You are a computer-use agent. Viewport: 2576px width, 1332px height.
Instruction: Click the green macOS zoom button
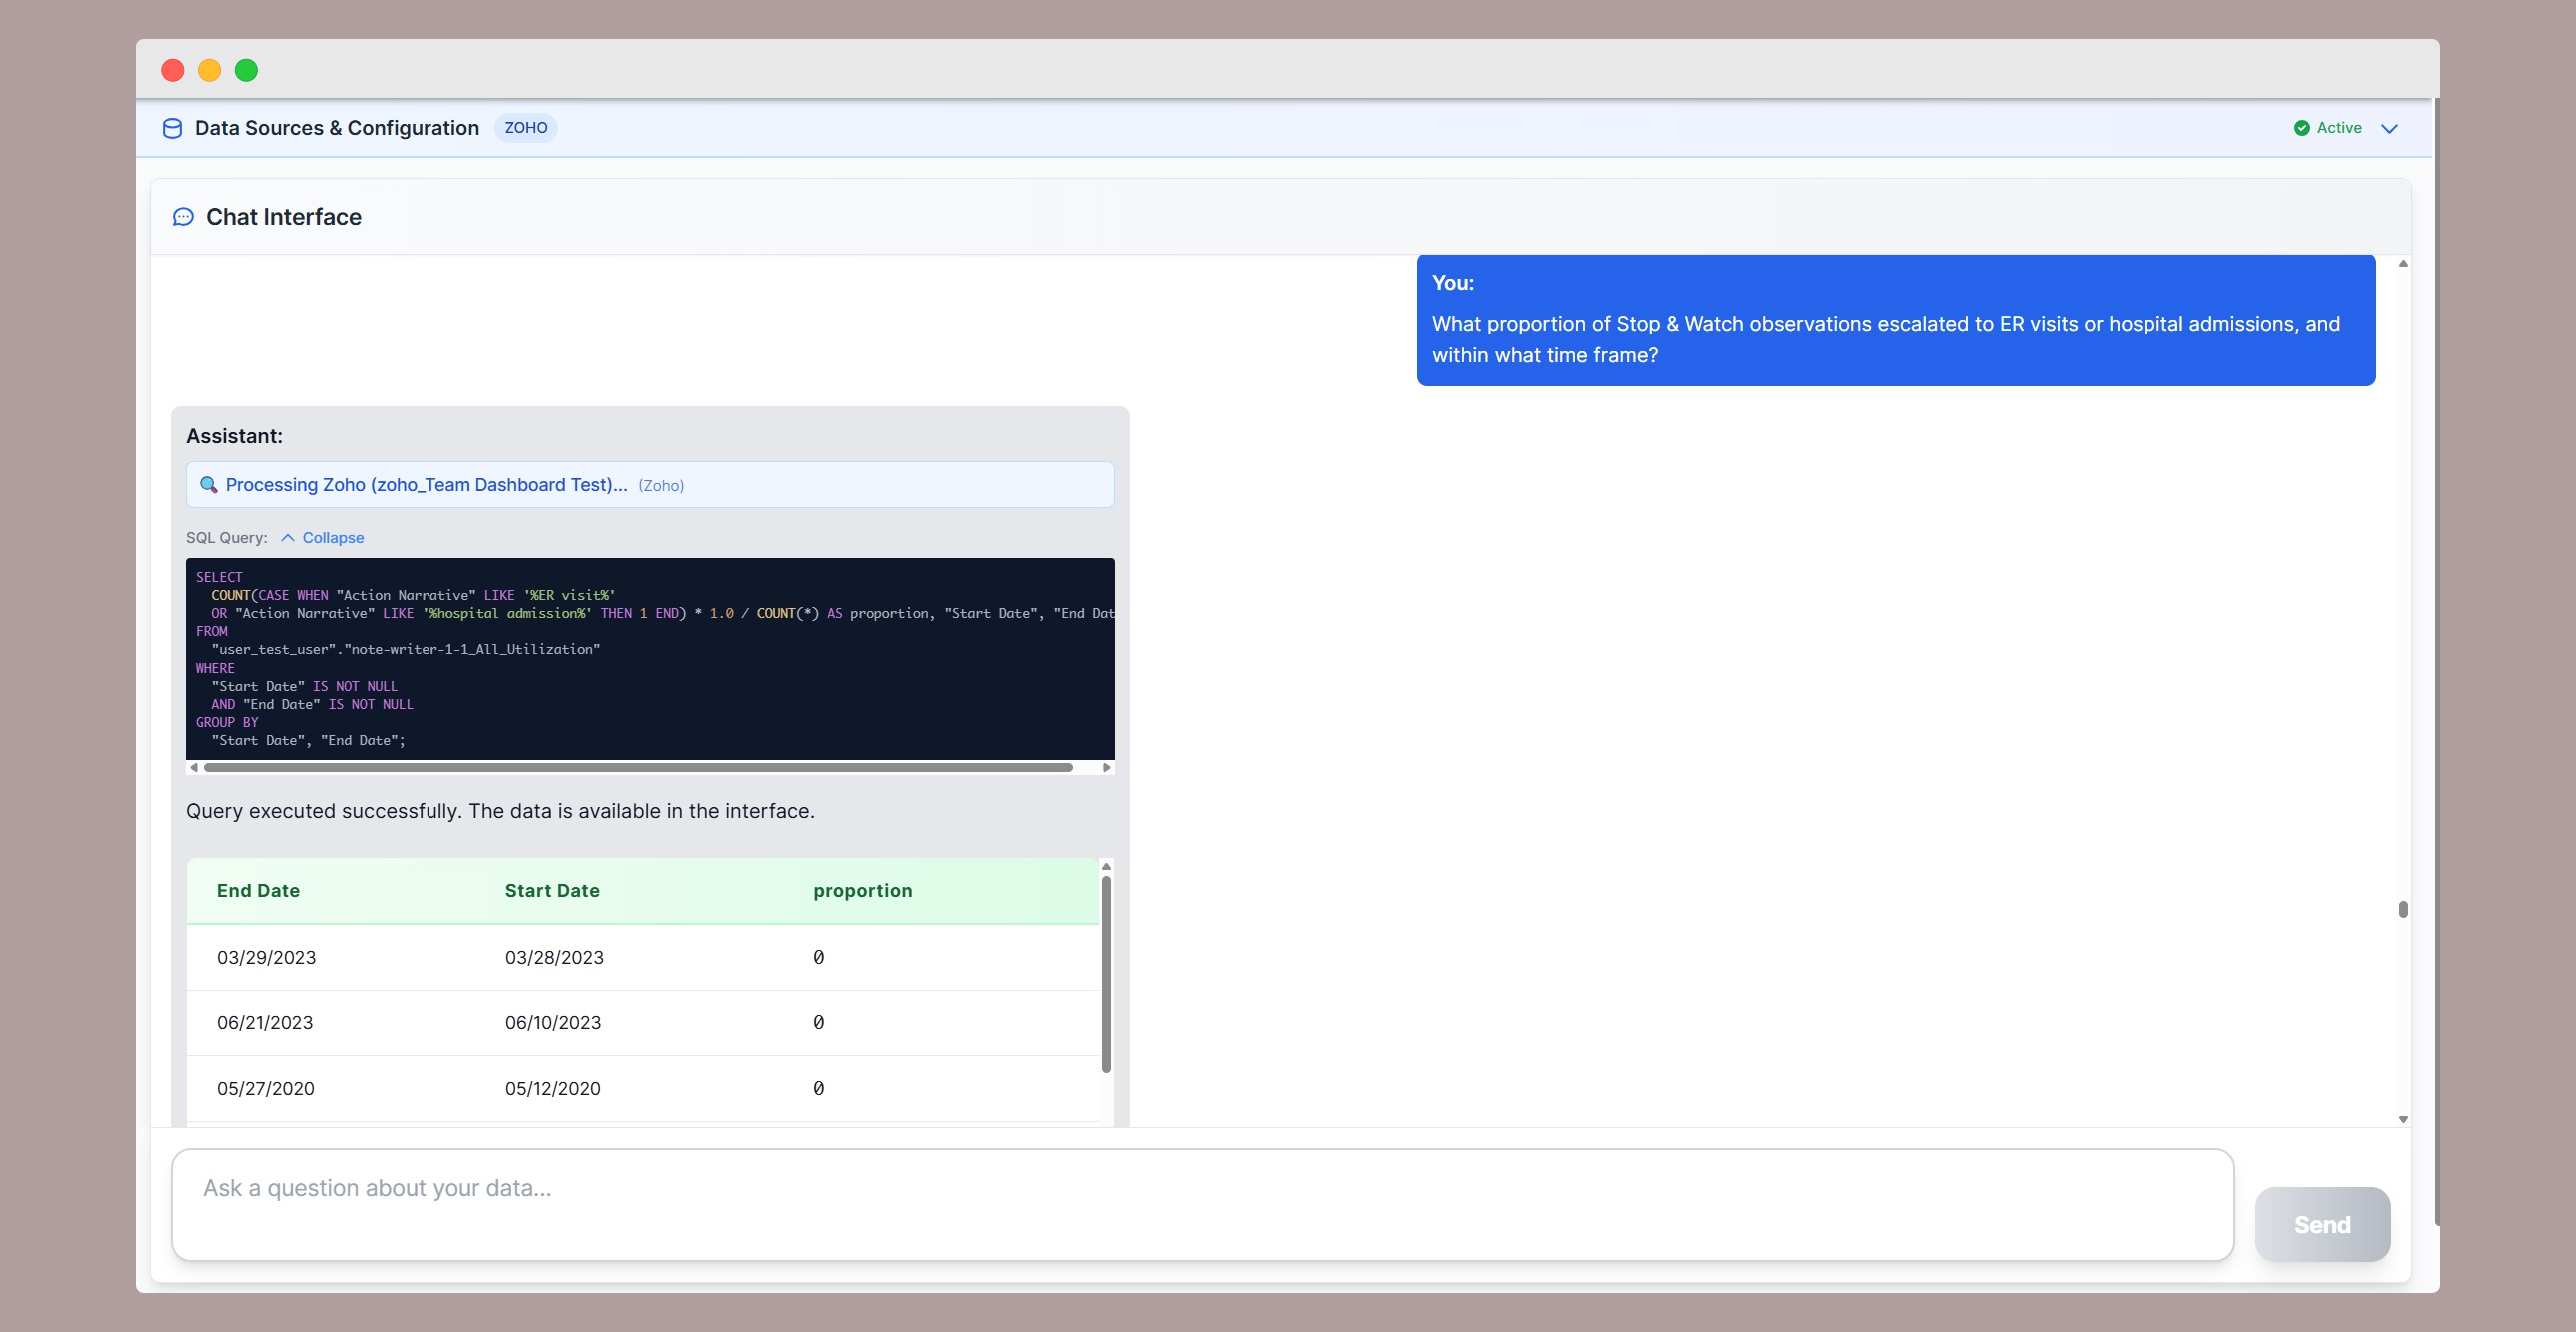coord(246,70)
